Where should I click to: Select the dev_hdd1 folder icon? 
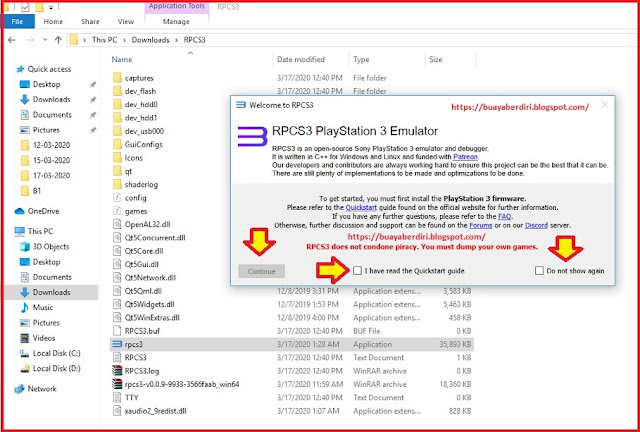click(117, 118)
